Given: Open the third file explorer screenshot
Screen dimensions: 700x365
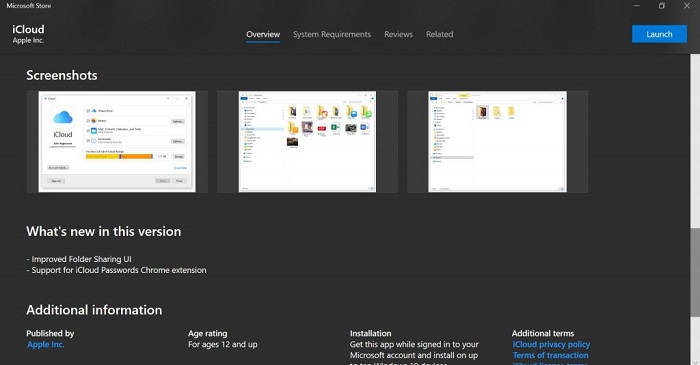Looking at the screenshot, I should 497,142.
